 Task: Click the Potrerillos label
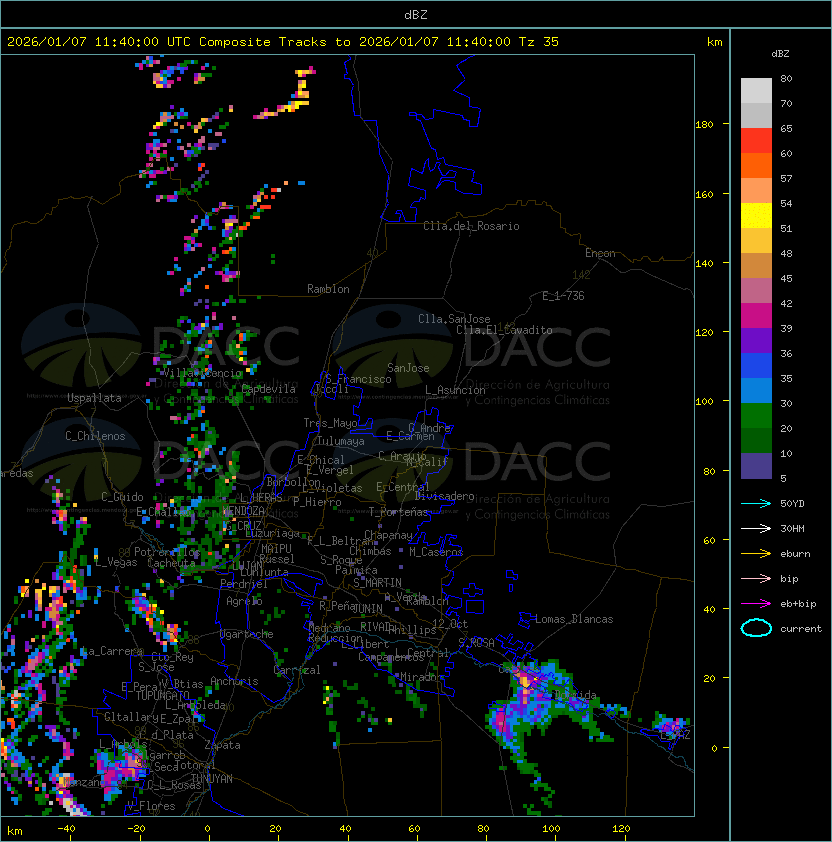tap(167, 552)
